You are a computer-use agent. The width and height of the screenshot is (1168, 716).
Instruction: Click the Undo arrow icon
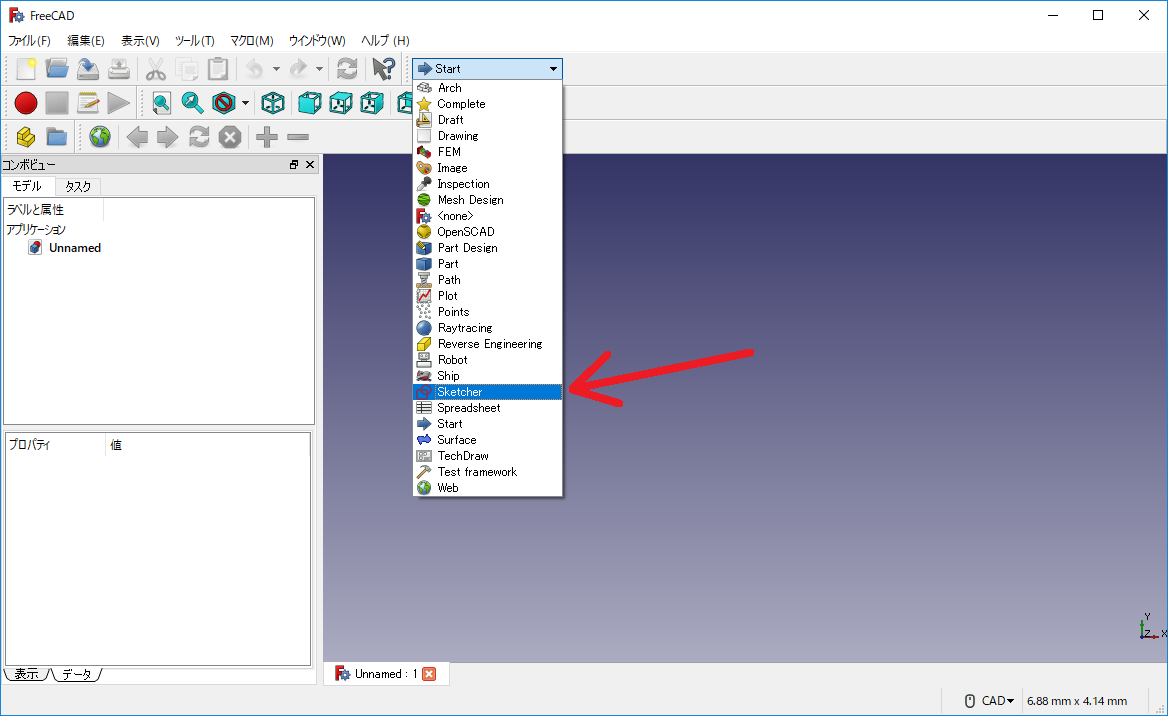click(255, 69)
